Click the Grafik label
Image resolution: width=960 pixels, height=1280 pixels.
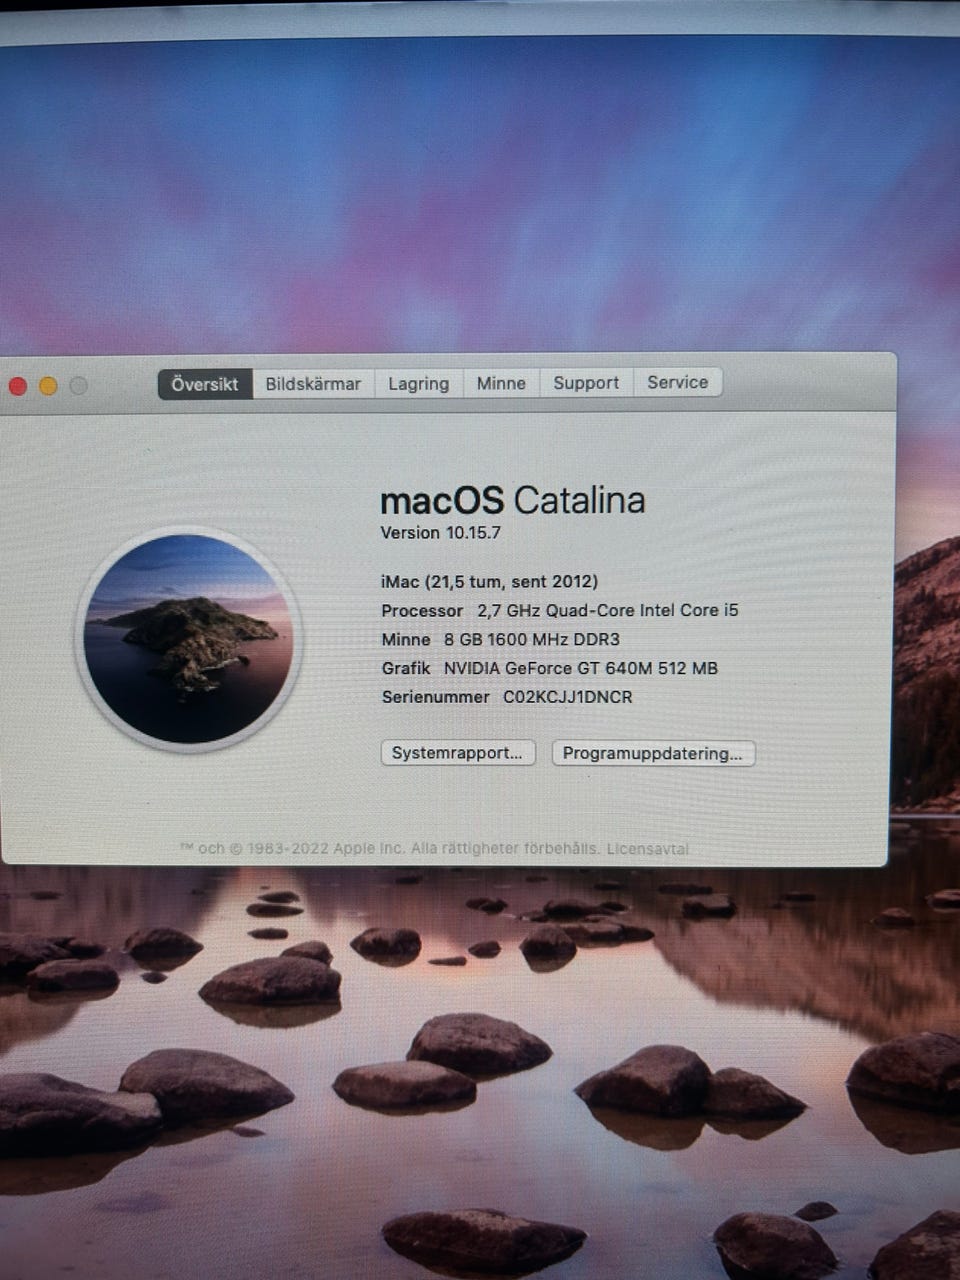(406, 668)
